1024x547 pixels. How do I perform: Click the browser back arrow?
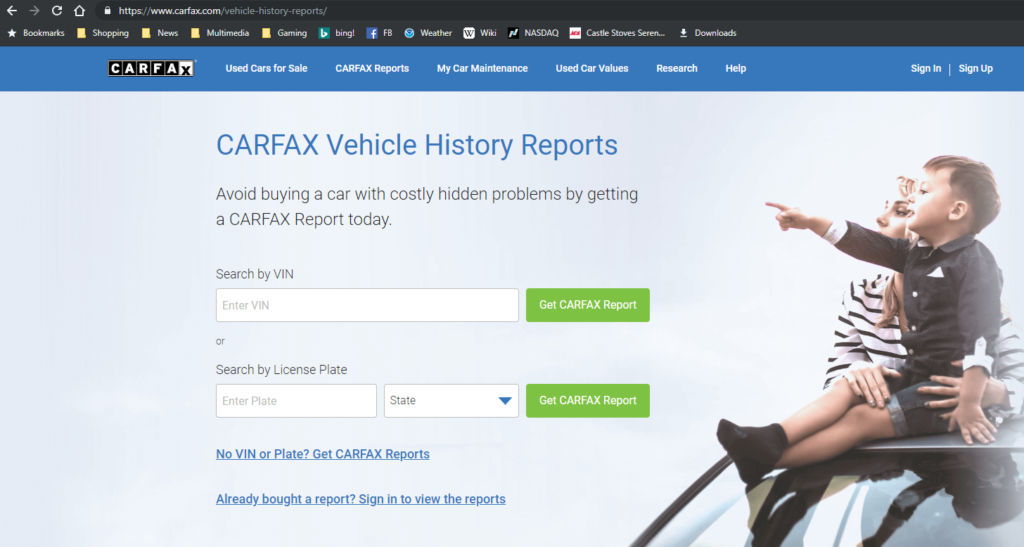pyautogui.click(x=12, y=11)
